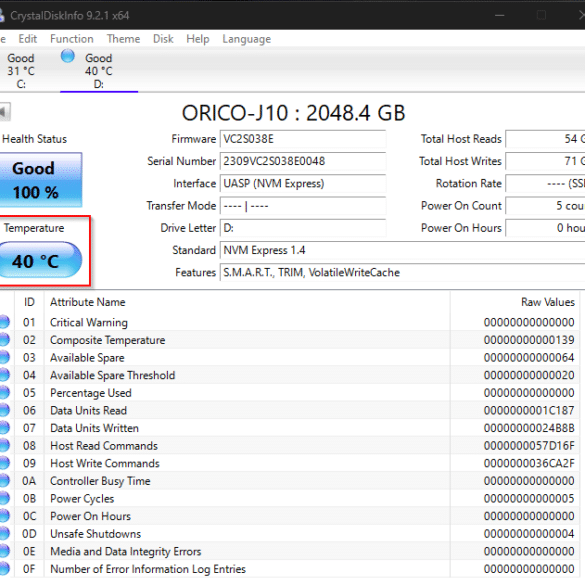585x585 pixels.
Task: Click the status orb for Critical Warning row
Action: 4,322
